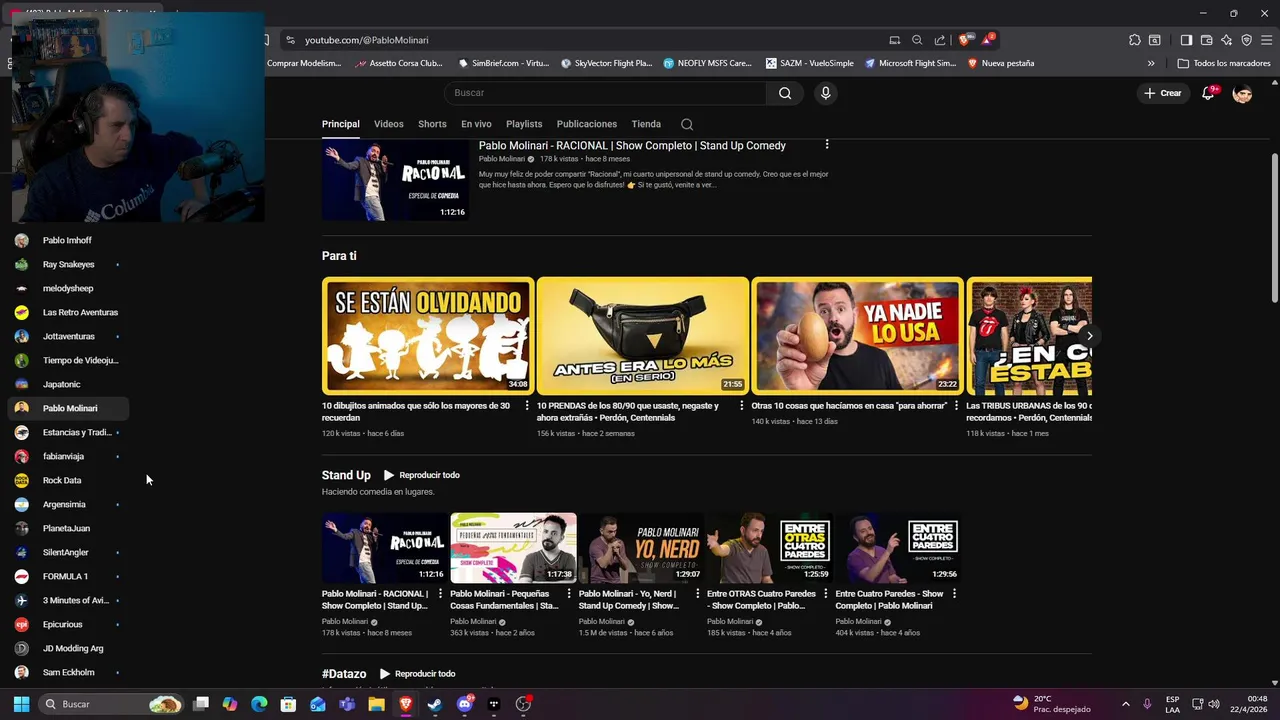Select Japatonic channel in sidebar
The height and width of the screenshot is (720, 1280).
68,384
